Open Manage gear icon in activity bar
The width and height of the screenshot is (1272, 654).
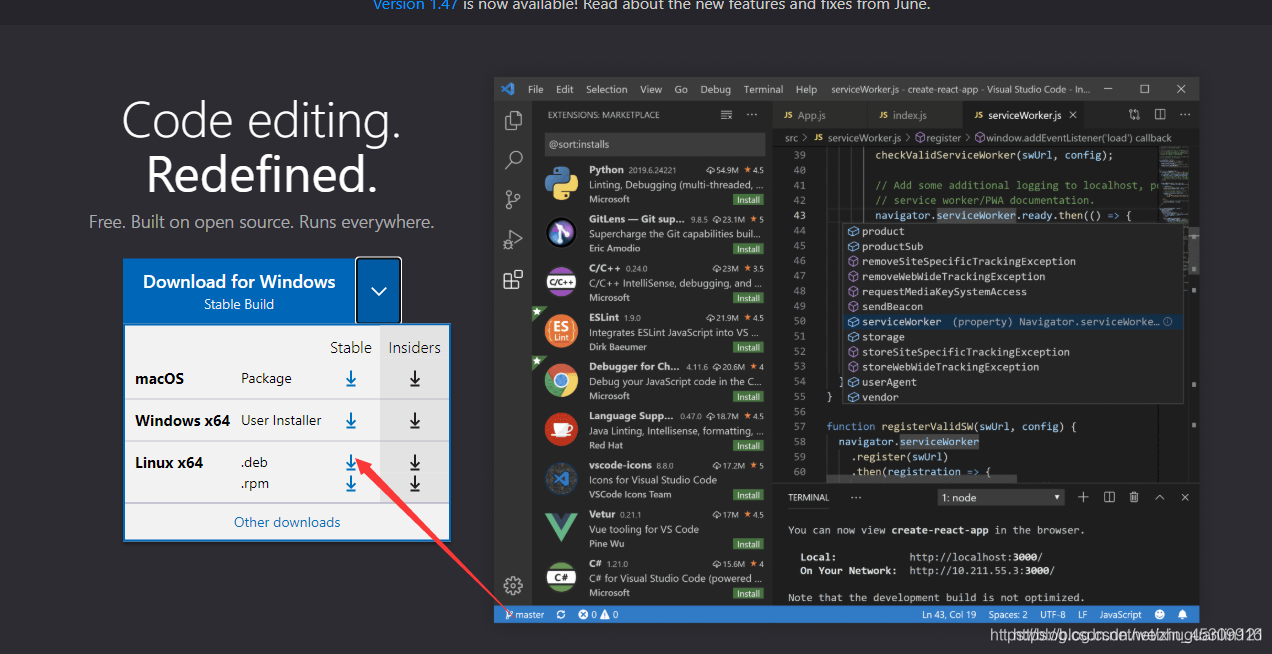coord(513,585)
